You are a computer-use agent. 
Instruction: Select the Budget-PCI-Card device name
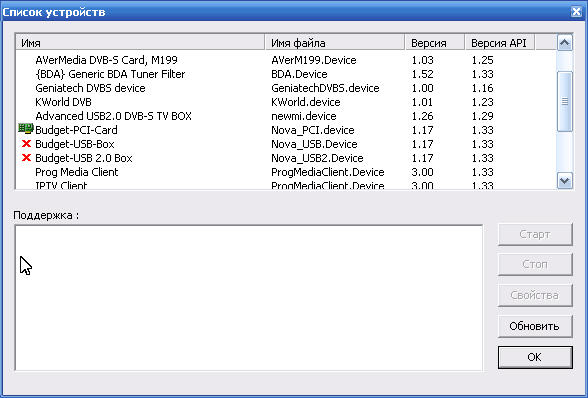click(x=76, y=130)
